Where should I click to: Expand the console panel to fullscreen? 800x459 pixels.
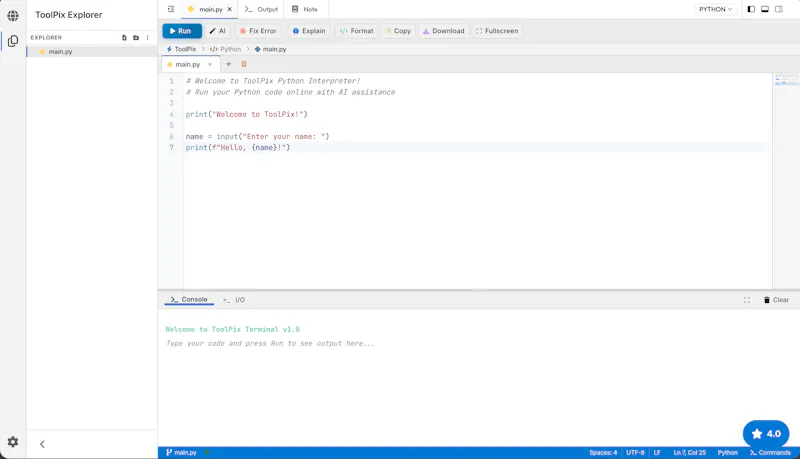747,300
